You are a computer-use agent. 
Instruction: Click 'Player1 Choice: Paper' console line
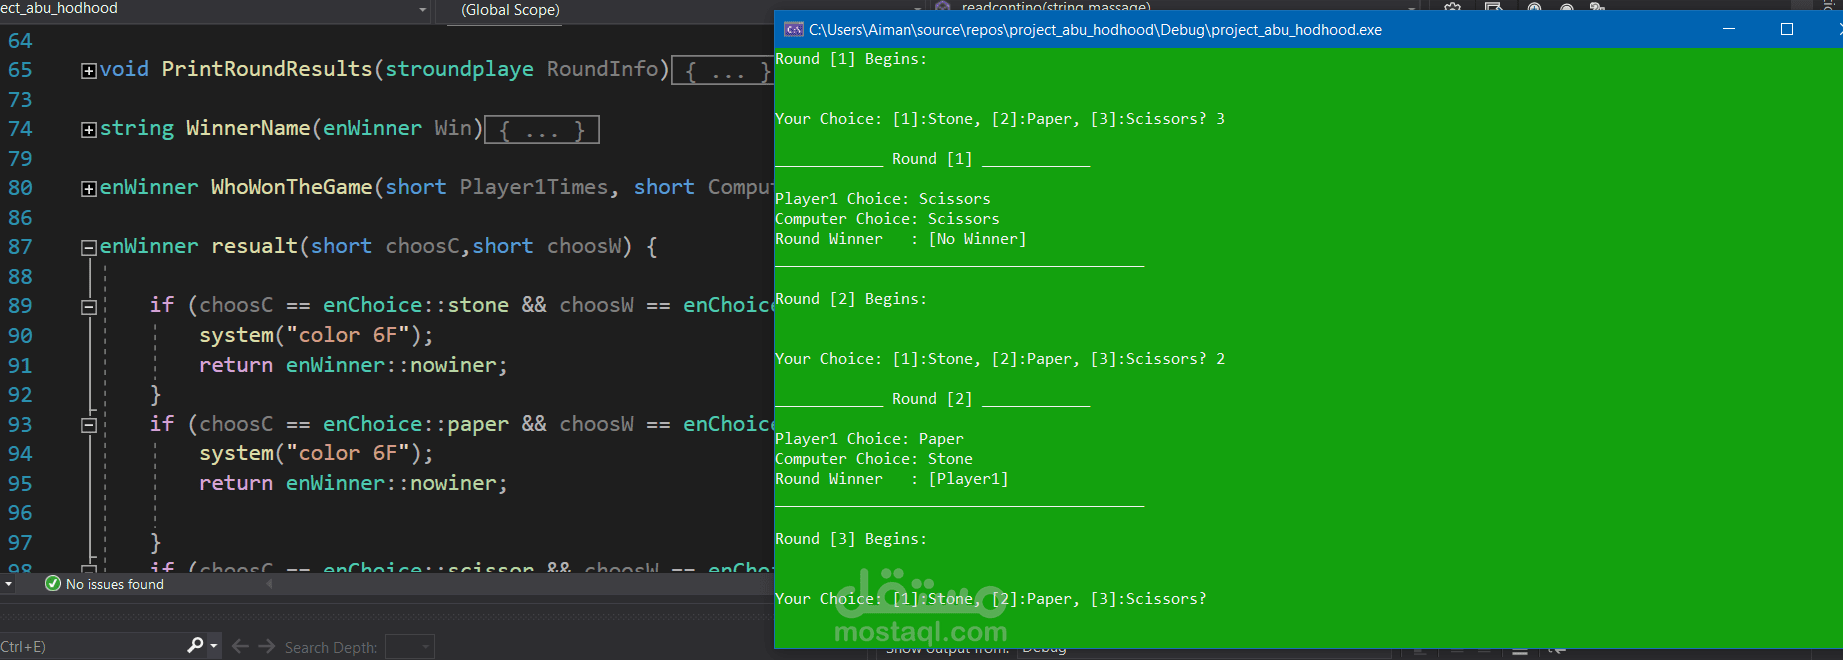click(870, 439)
